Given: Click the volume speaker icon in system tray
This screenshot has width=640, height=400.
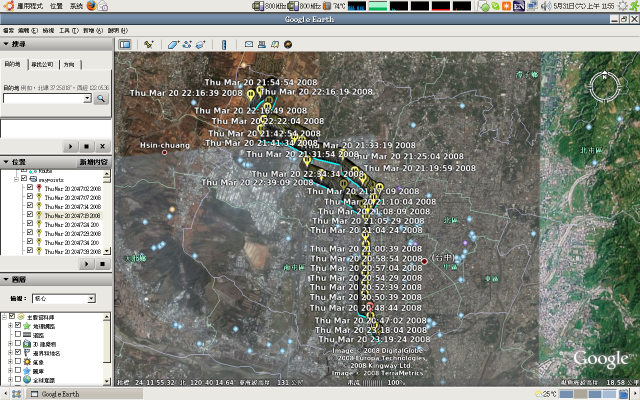Looking at the screenshot, I should pyautogui.click(x=545, y=6).
